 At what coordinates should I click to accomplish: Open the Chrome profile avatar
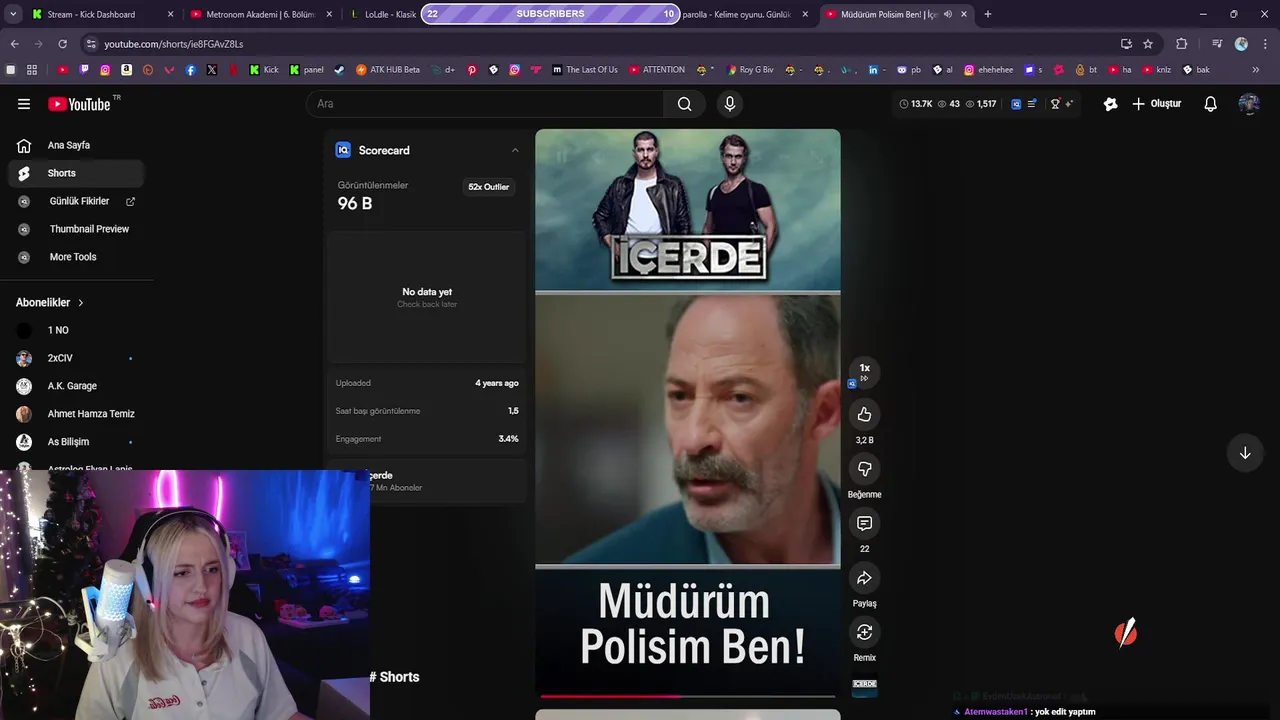[1241, 44]
